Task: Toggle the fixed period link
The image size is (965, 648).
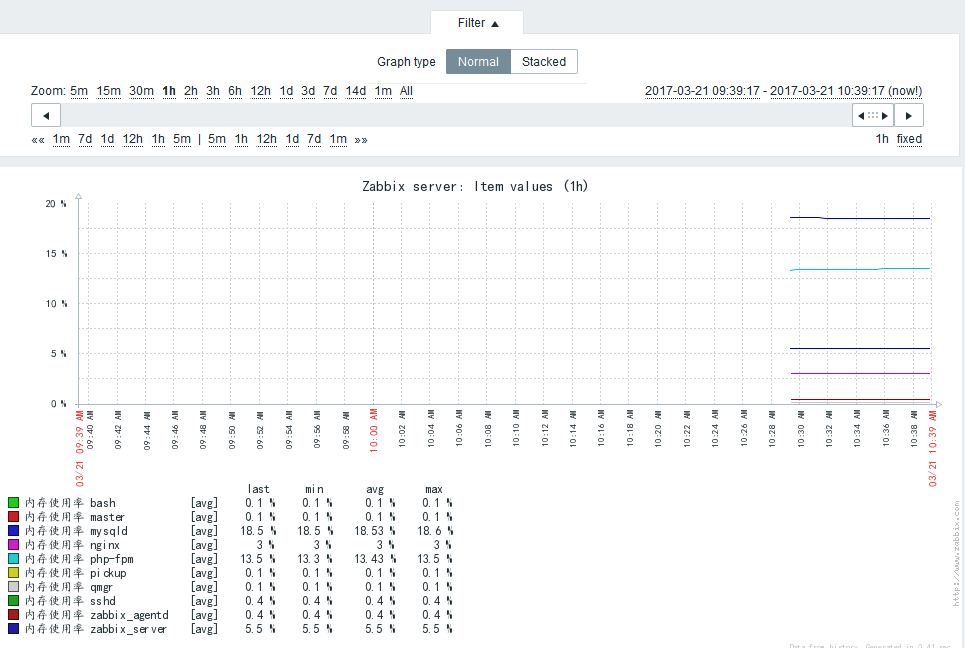Action: (x=909, y=139)
